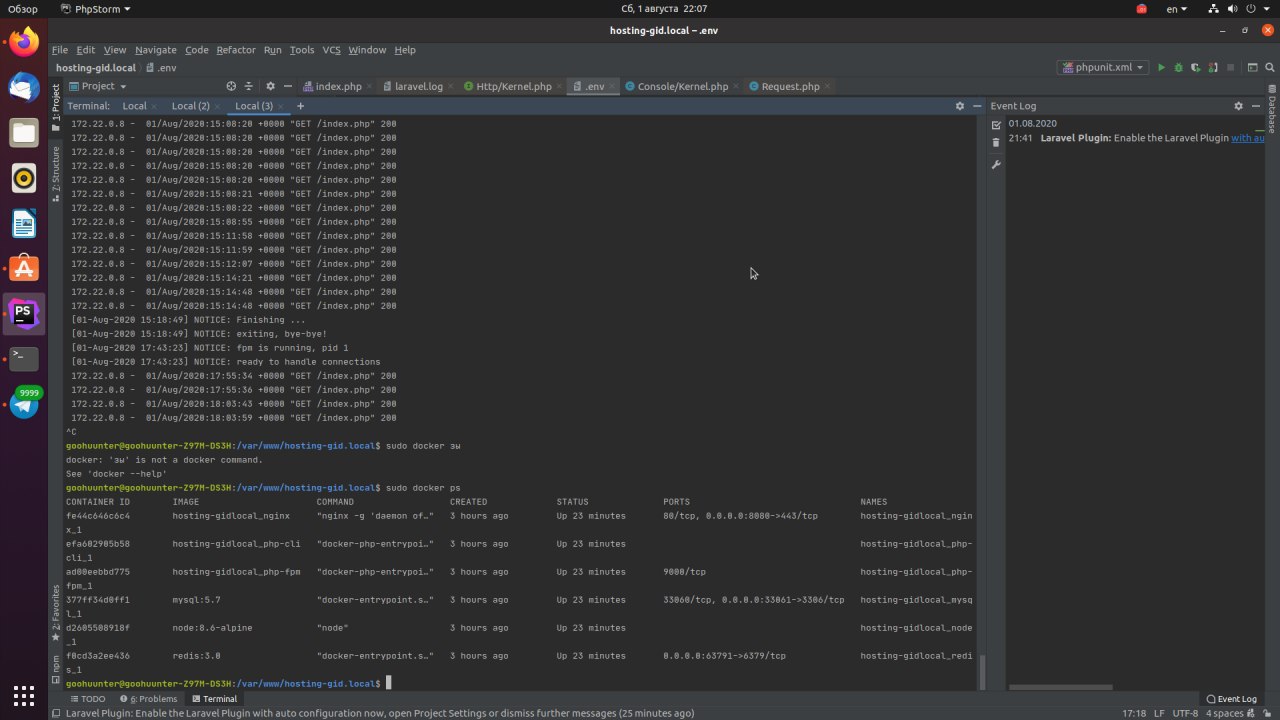Image resolution: width=1280 pixels, height=720 pixels.
Task: Toggle Event Log button in status bar
Action: (1231, 699)
